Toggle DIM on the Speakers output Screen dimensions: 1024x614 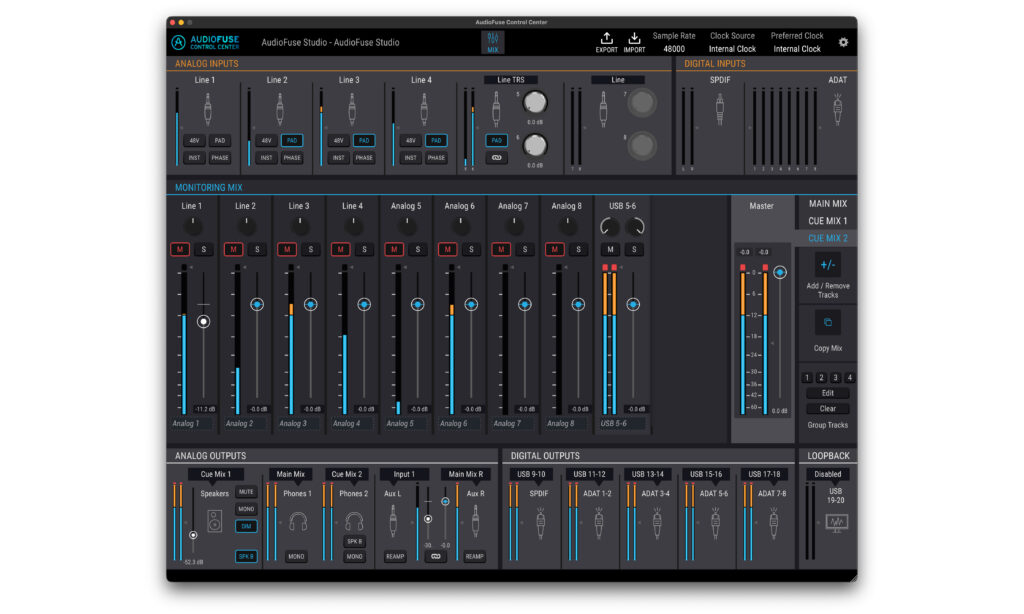click(246, 526)
